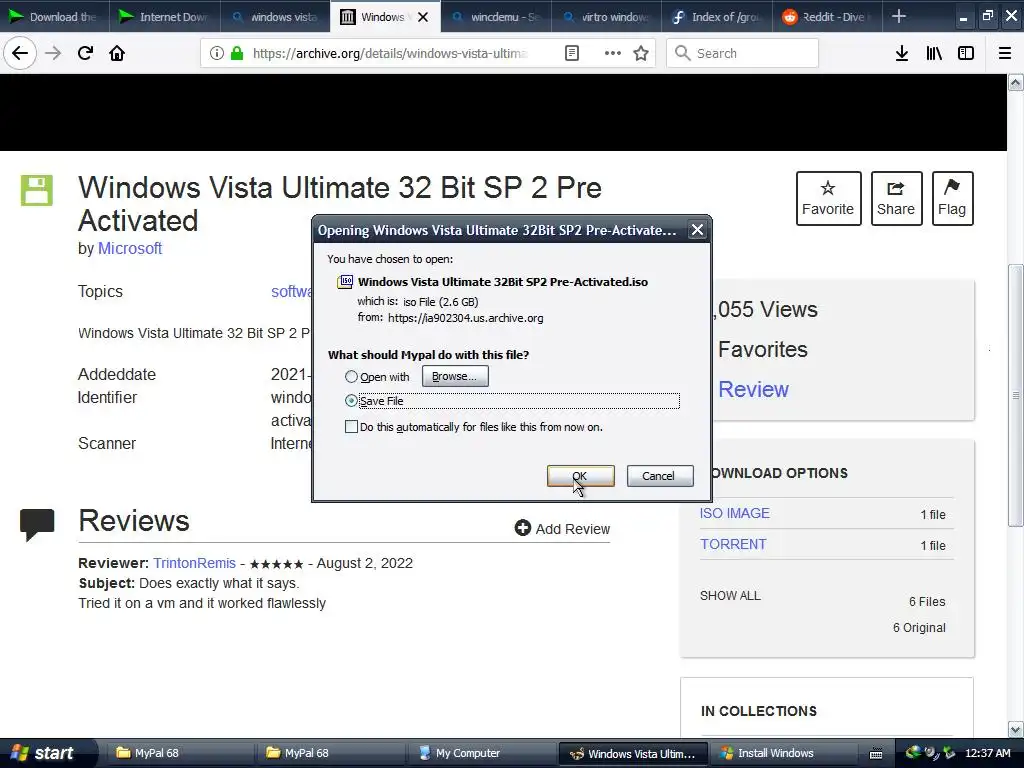Click the scrollbar down arrow
This screenshot has width=1024, height=768.
[x=1016, y=729]
